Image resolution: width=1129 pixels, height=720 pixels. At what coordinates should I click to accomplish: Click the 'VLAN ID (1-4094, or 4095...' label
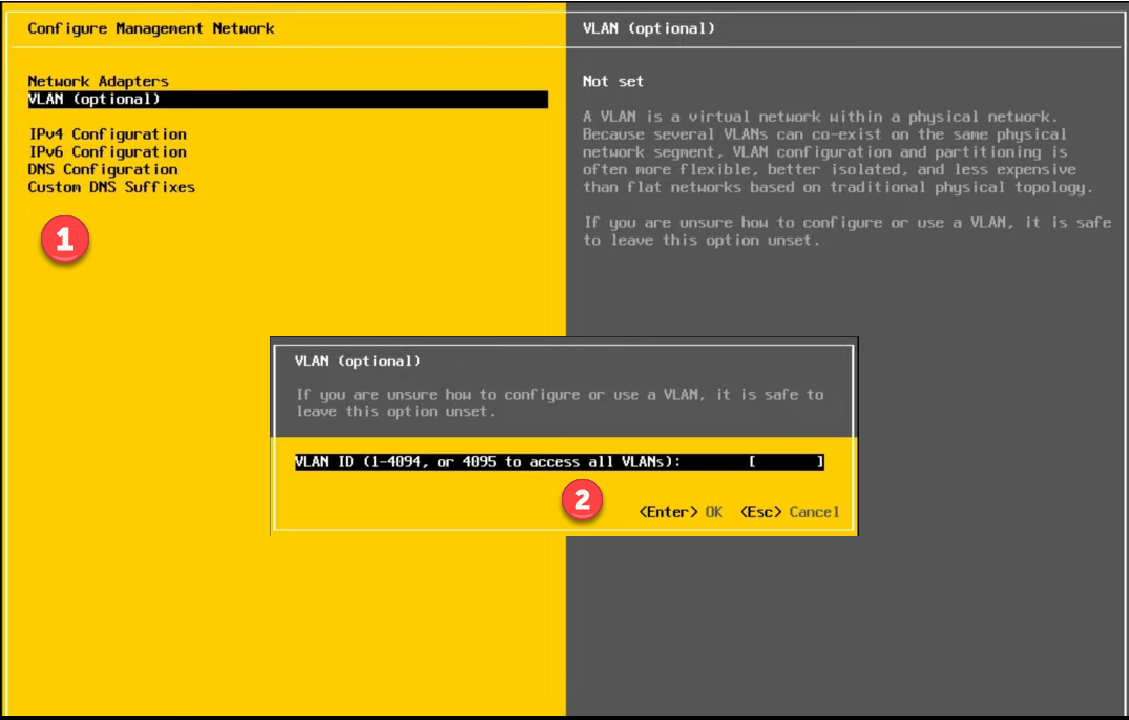point(487,462)
